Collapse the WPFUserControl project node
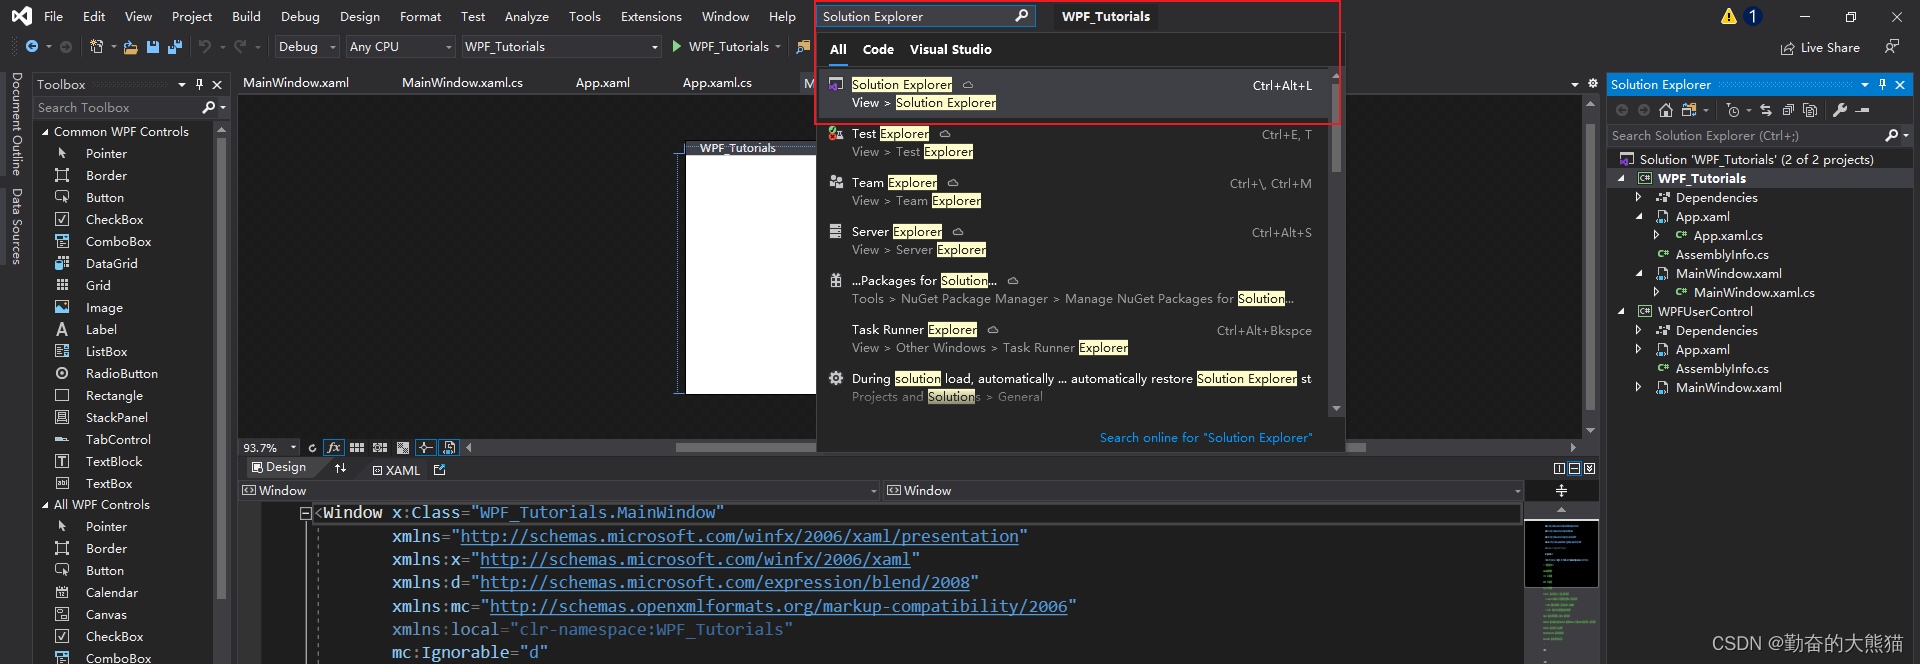This screenshot has width=1920, height=664. [1621, 312]
